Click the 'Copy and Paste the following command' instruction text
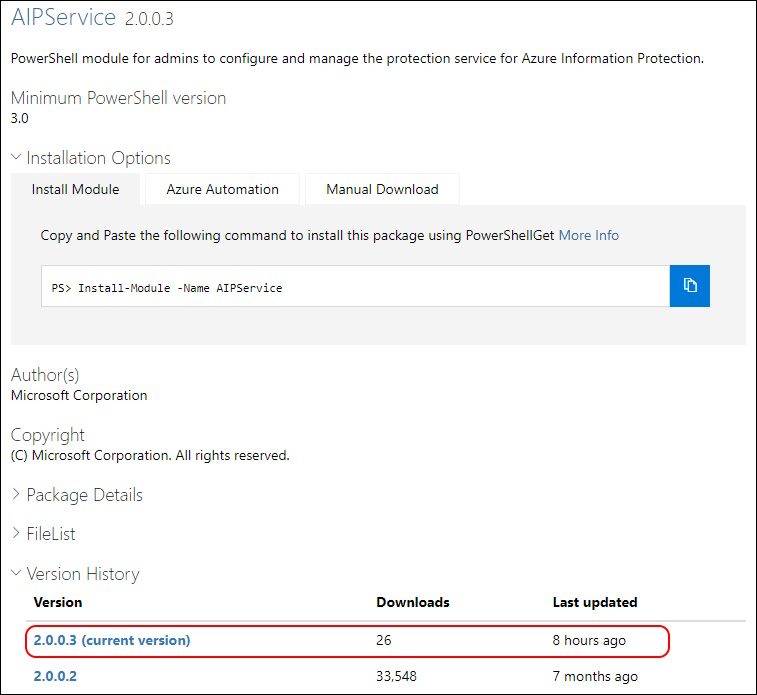The image size is (757, 695). (297, 236)
